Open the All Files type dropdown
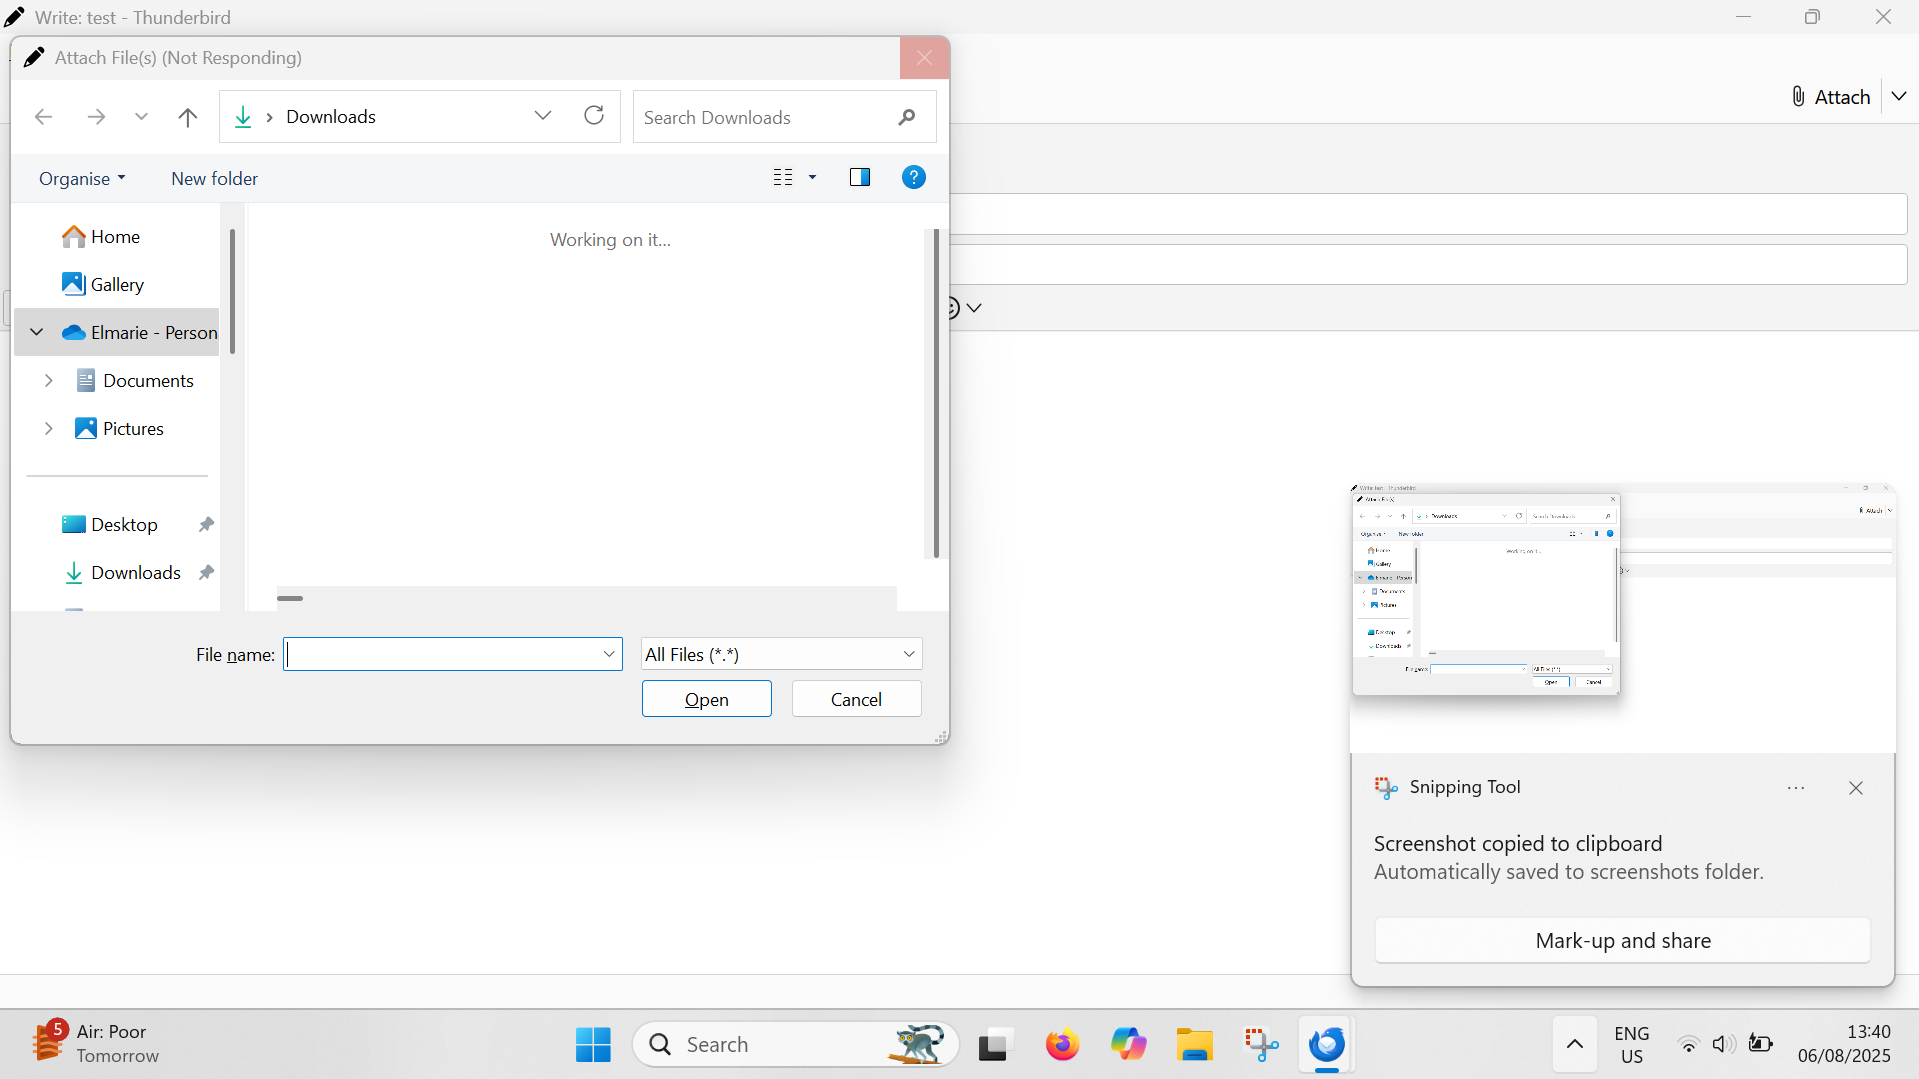 click(x=781, y=654)
